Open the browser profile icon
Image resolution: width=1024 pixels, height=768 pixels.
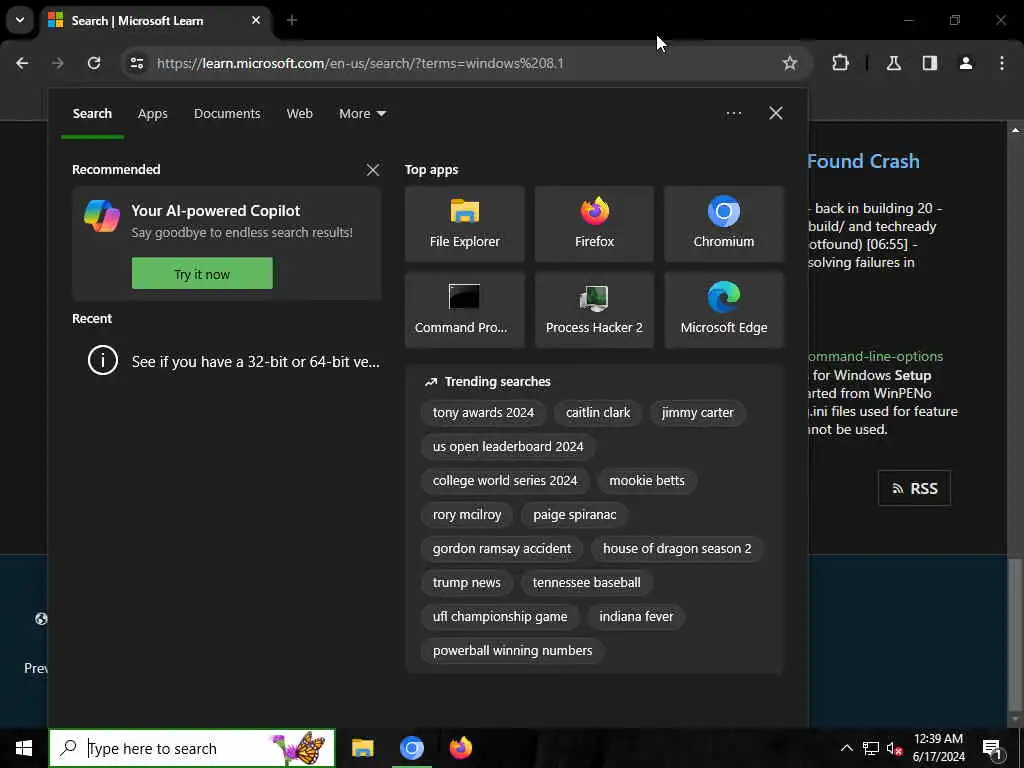tap(966, 63)
